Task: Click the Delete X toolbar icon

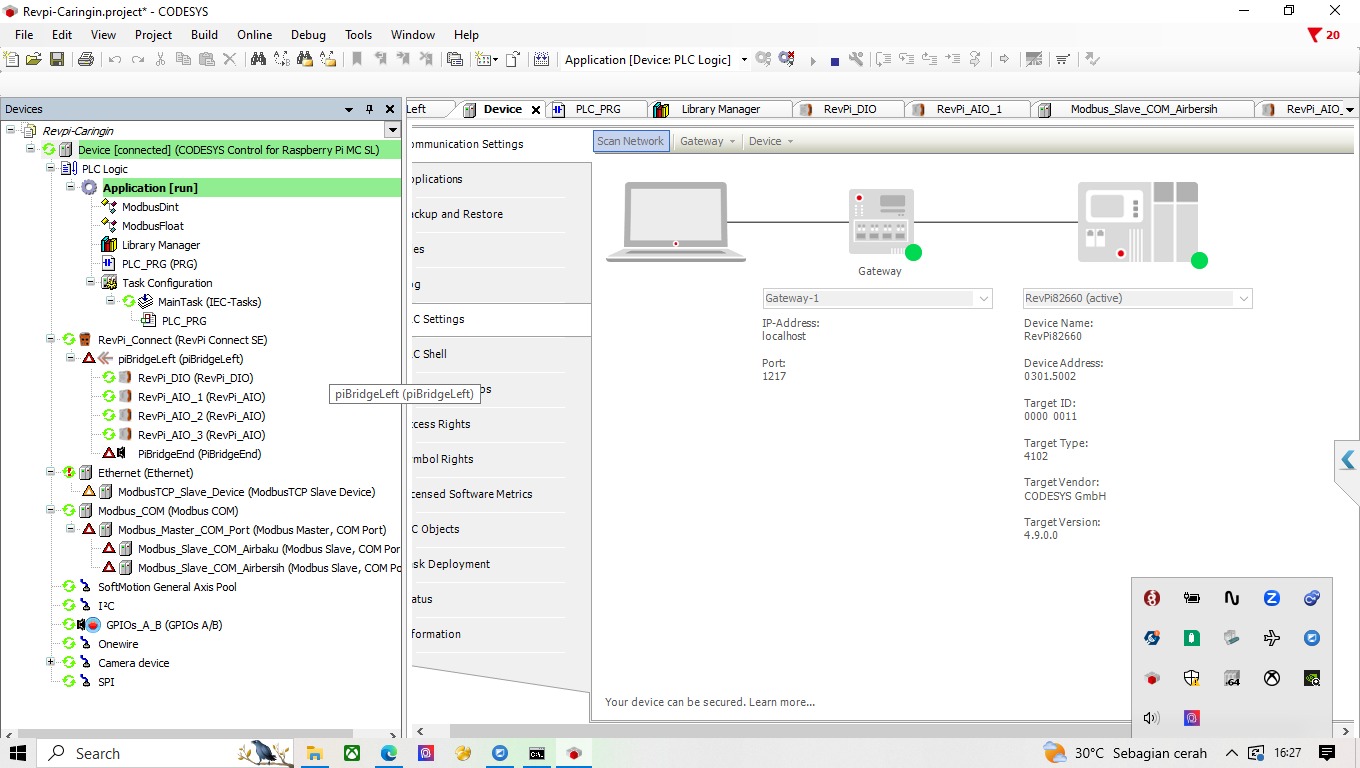Action: [230, 60]
